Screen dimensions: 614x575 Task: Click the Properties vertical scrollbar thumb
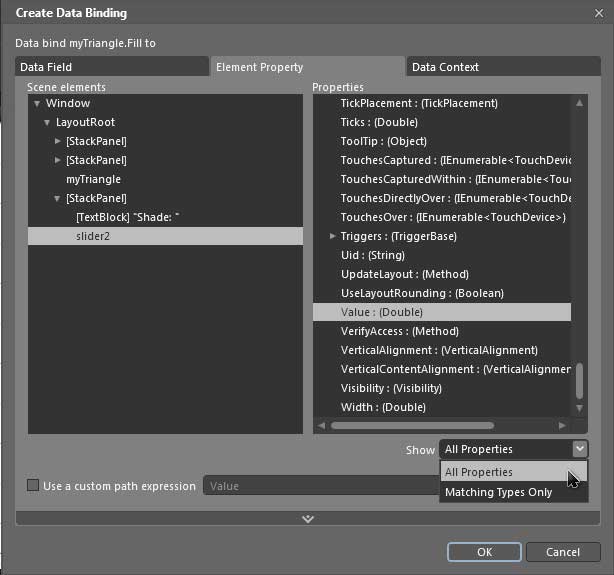point(580,381)
